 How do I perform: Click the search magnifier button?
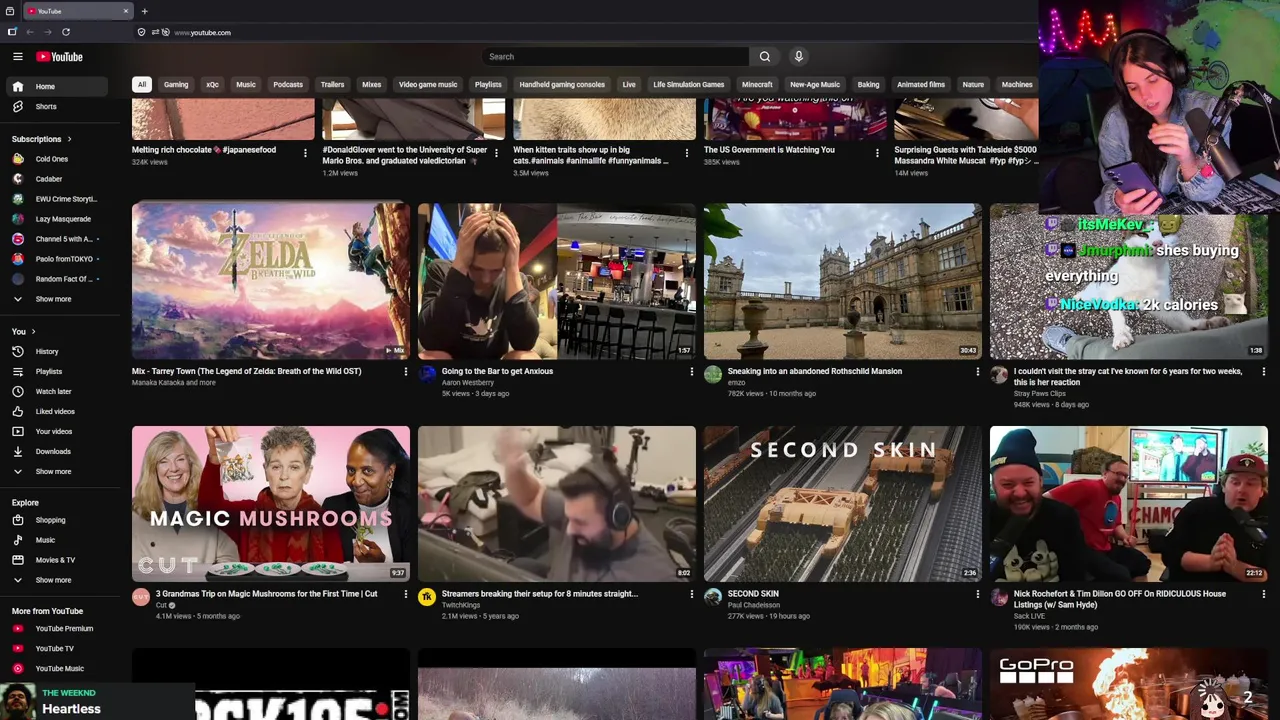tap(765, 57)
